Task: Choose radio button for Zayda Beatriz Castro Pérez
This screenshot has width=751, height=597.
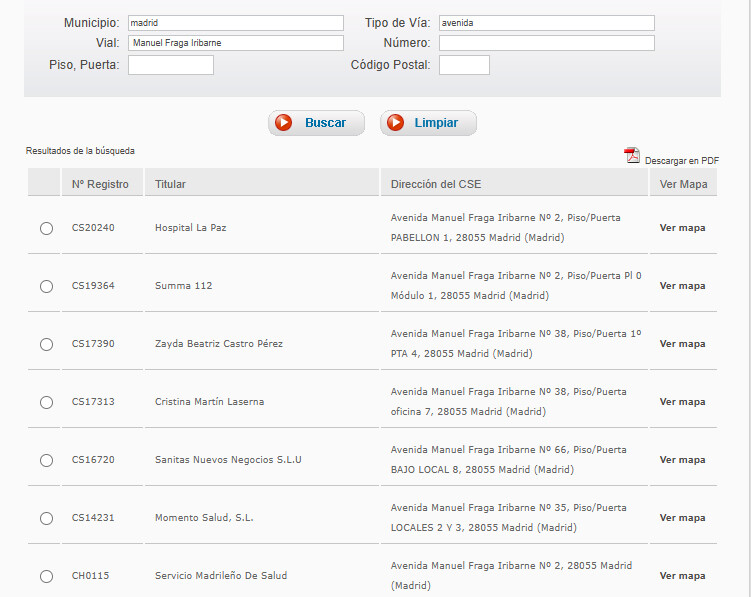Action: 46,344
